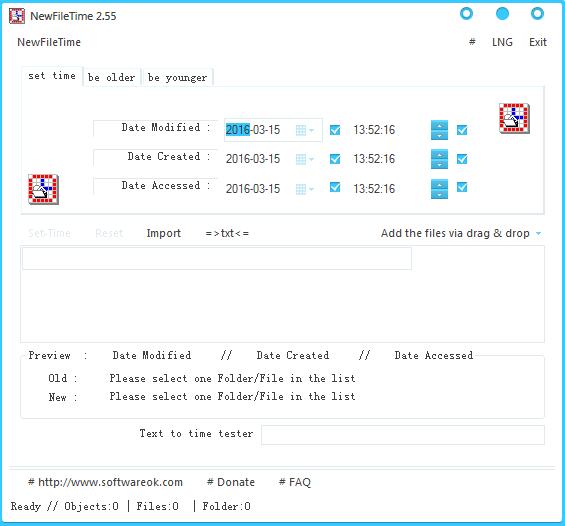Screen dimensions: 565x526
Task: Click the disabled Reset button
Action: click(x=109, y=233)
